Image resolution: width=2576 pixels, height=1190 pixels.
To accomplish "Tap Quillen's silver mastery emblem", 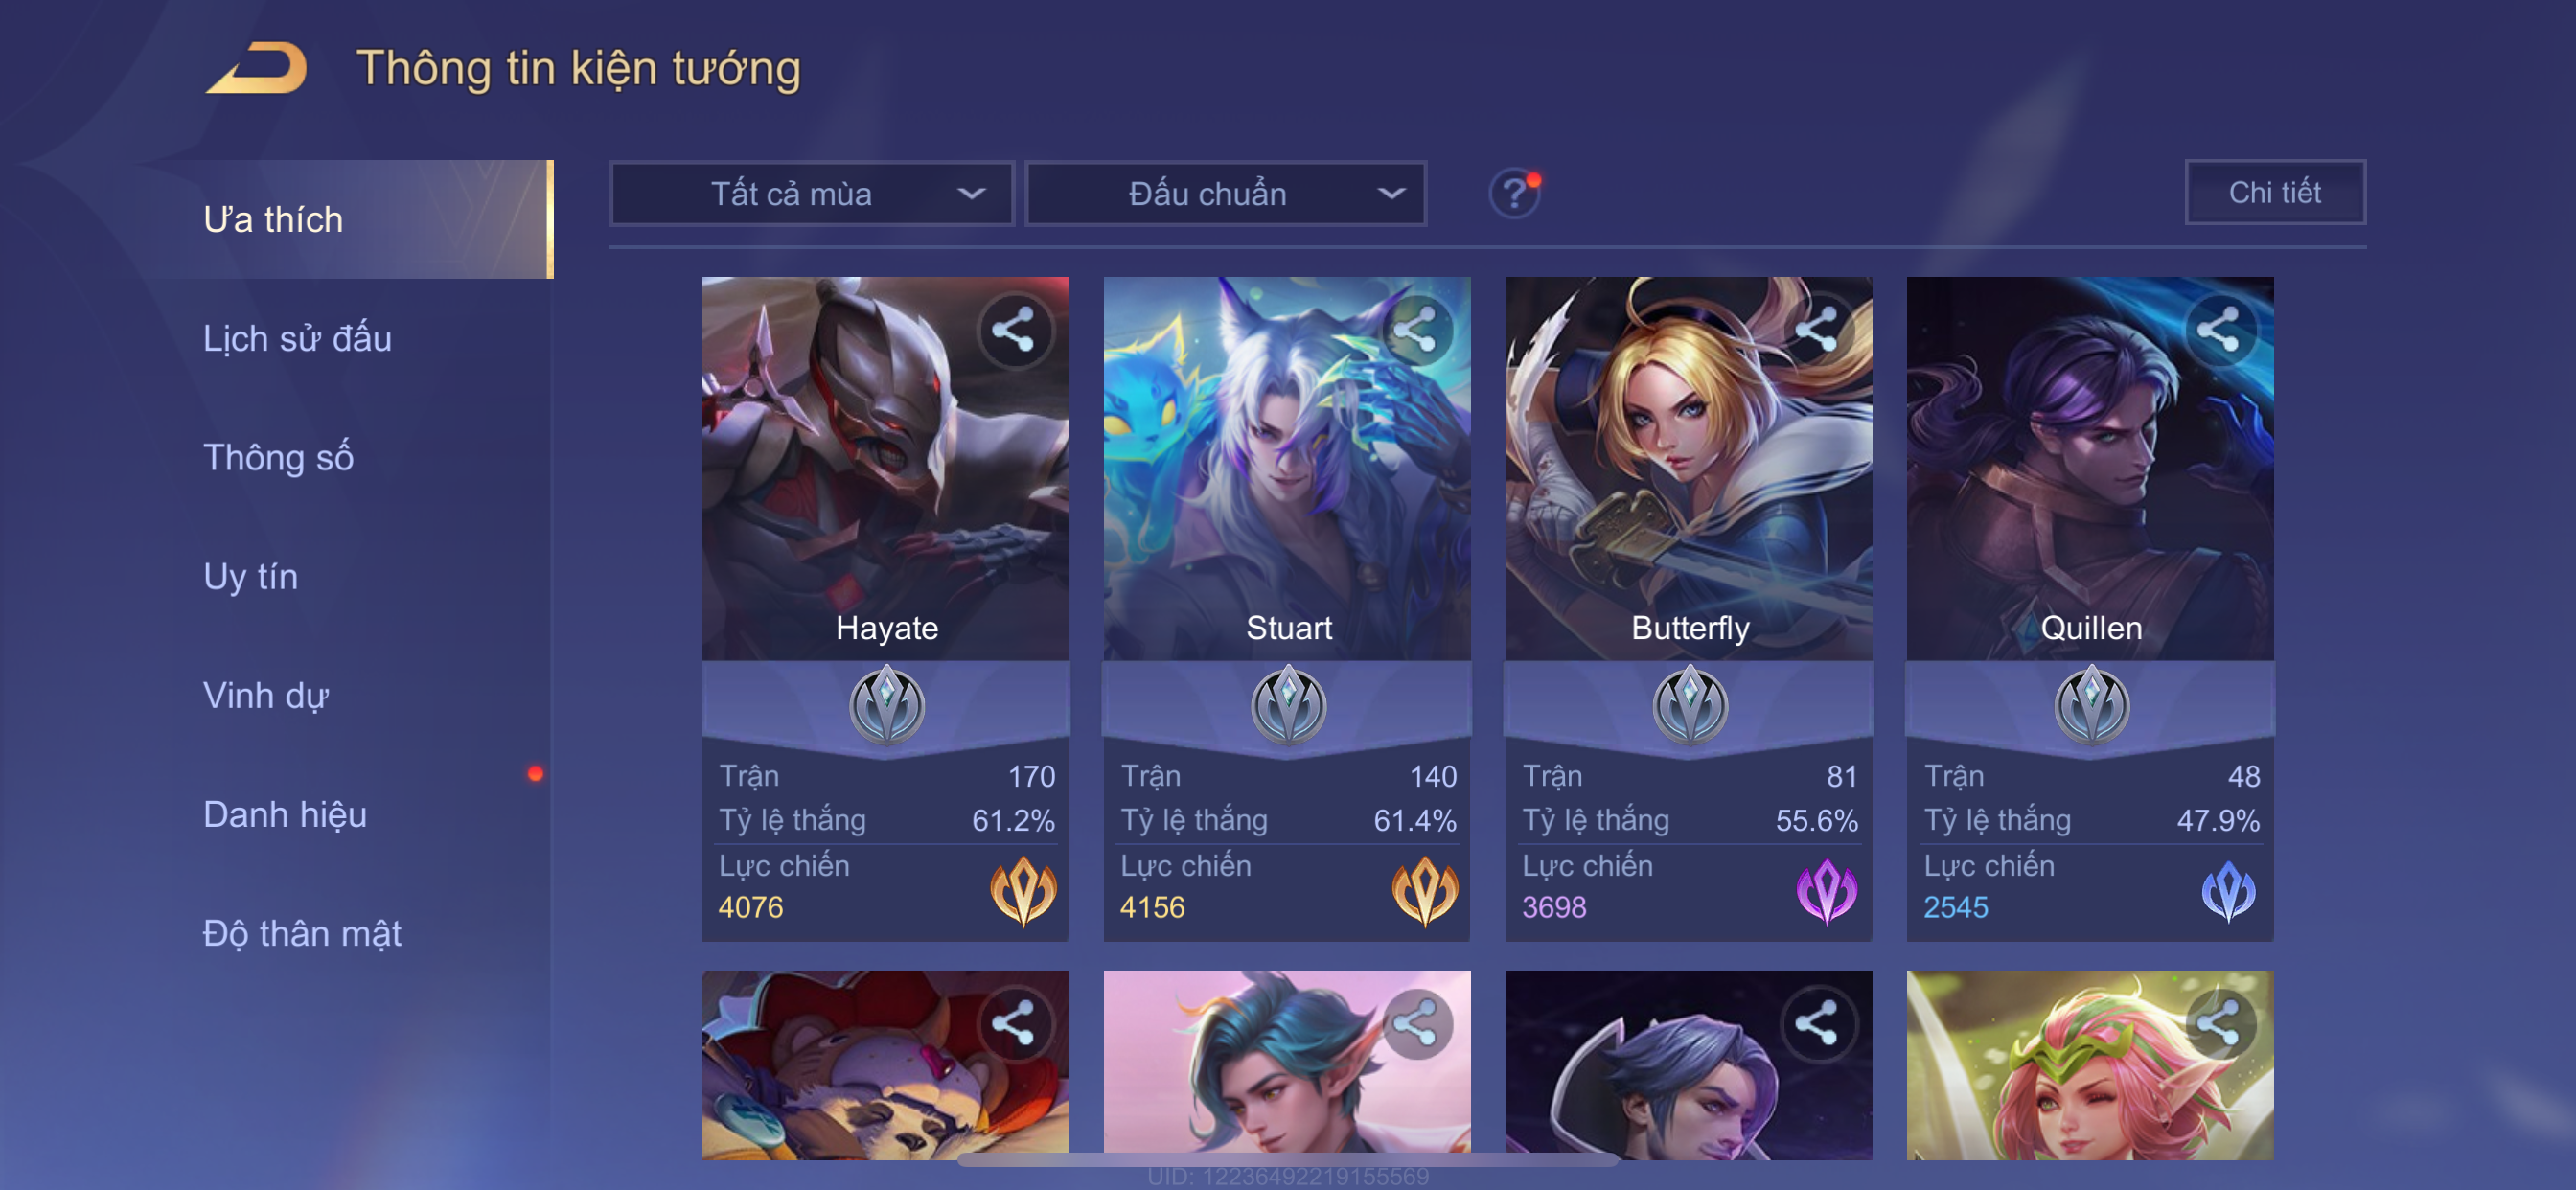I will pyautogui.click(x=2091, y=705).
